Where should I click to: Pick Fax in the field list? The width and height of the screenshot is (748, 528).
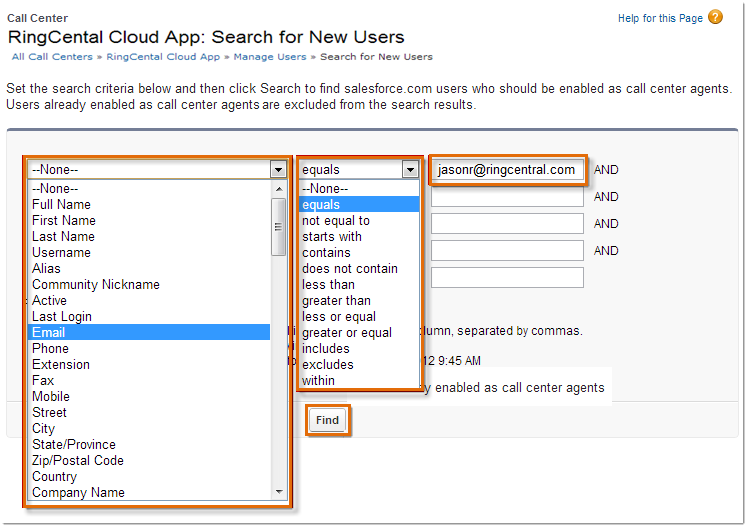click(149, 381)
